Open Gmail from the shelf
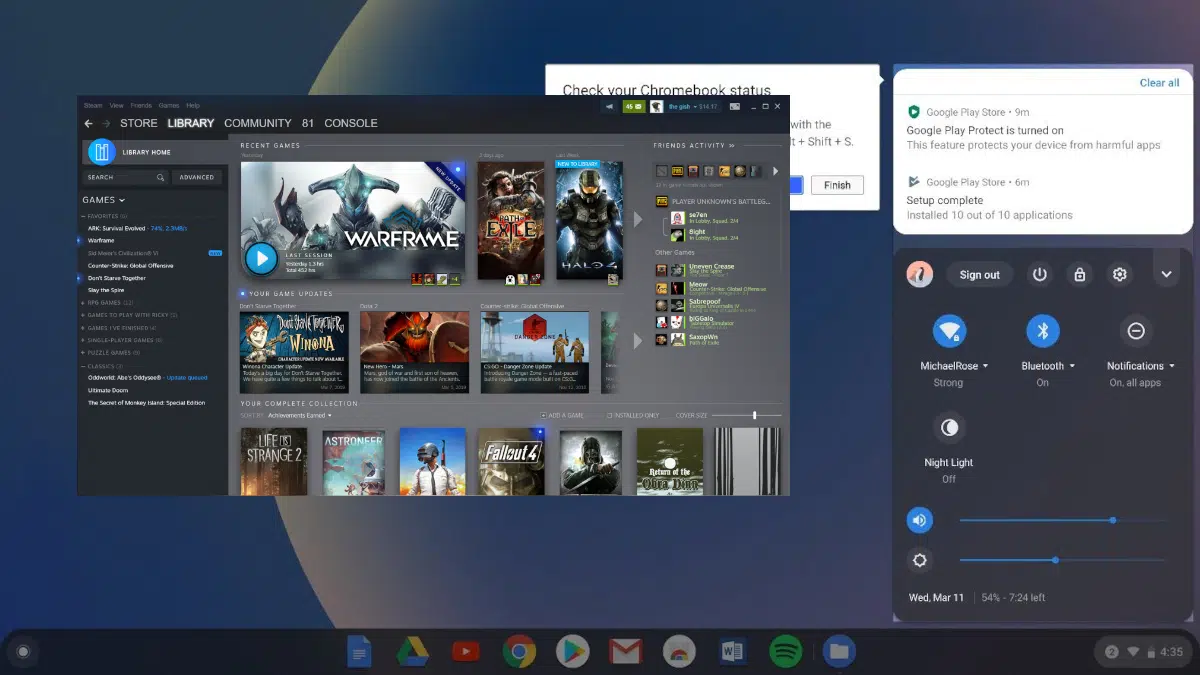1200x675 pixels. [625, 652]
